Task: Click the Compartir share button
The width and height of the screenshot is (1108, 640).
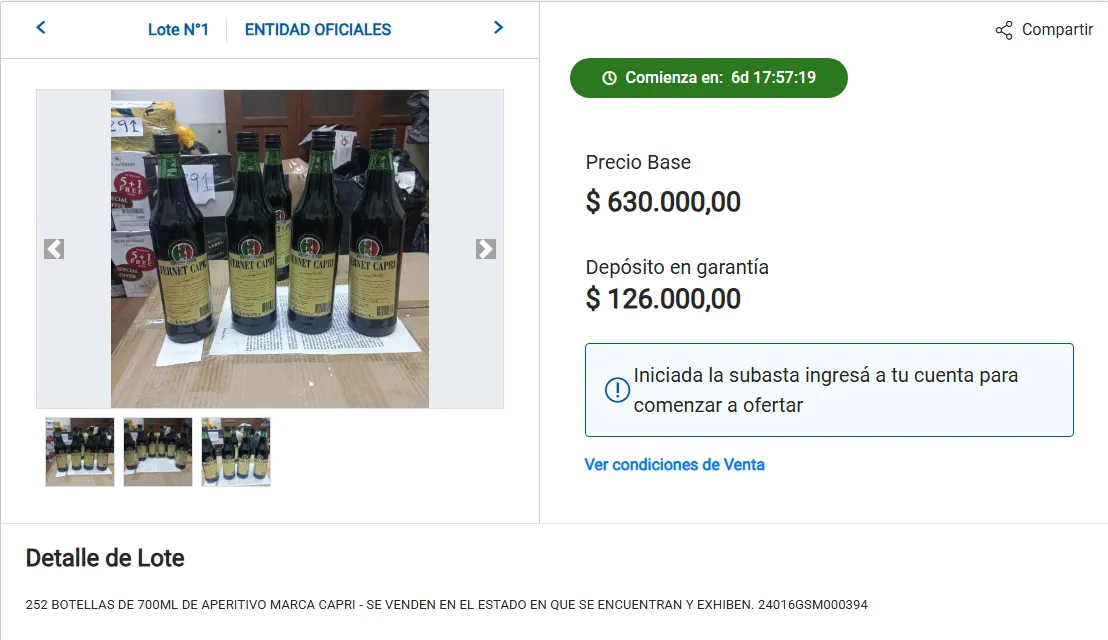Action: pos(1044,30)
